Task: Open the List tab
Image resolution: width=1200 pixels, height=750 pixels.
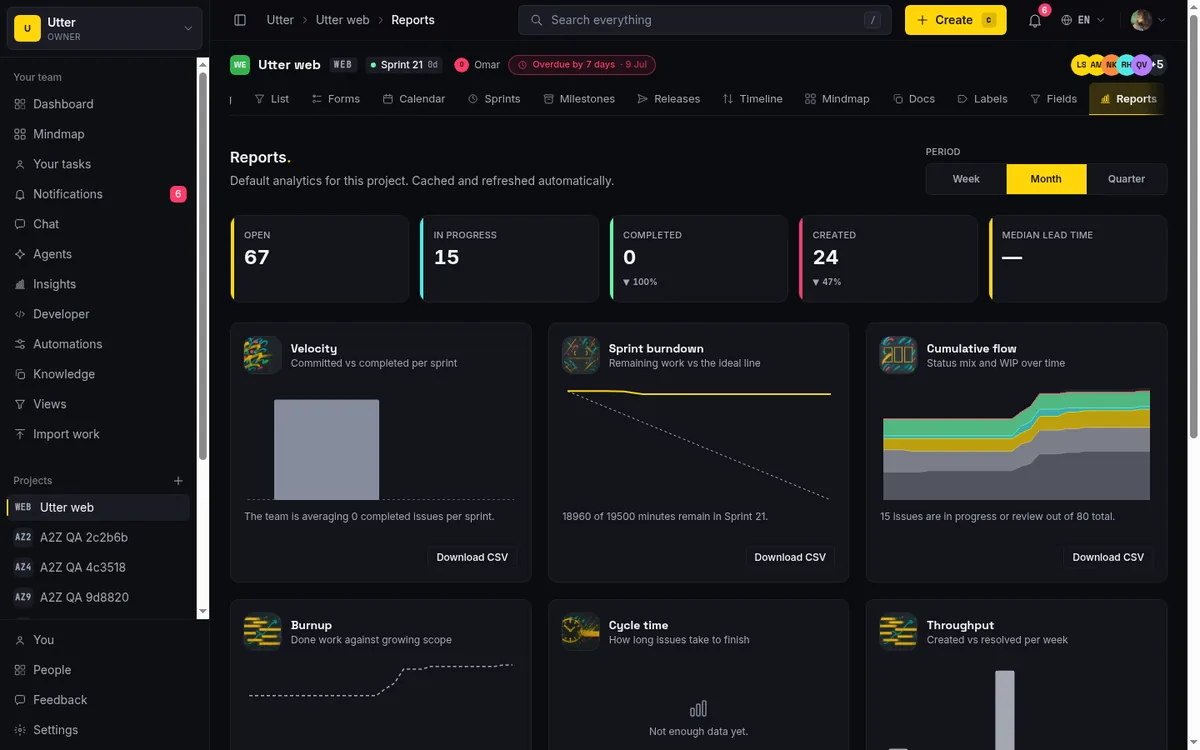Action: [x=272, y=99]
